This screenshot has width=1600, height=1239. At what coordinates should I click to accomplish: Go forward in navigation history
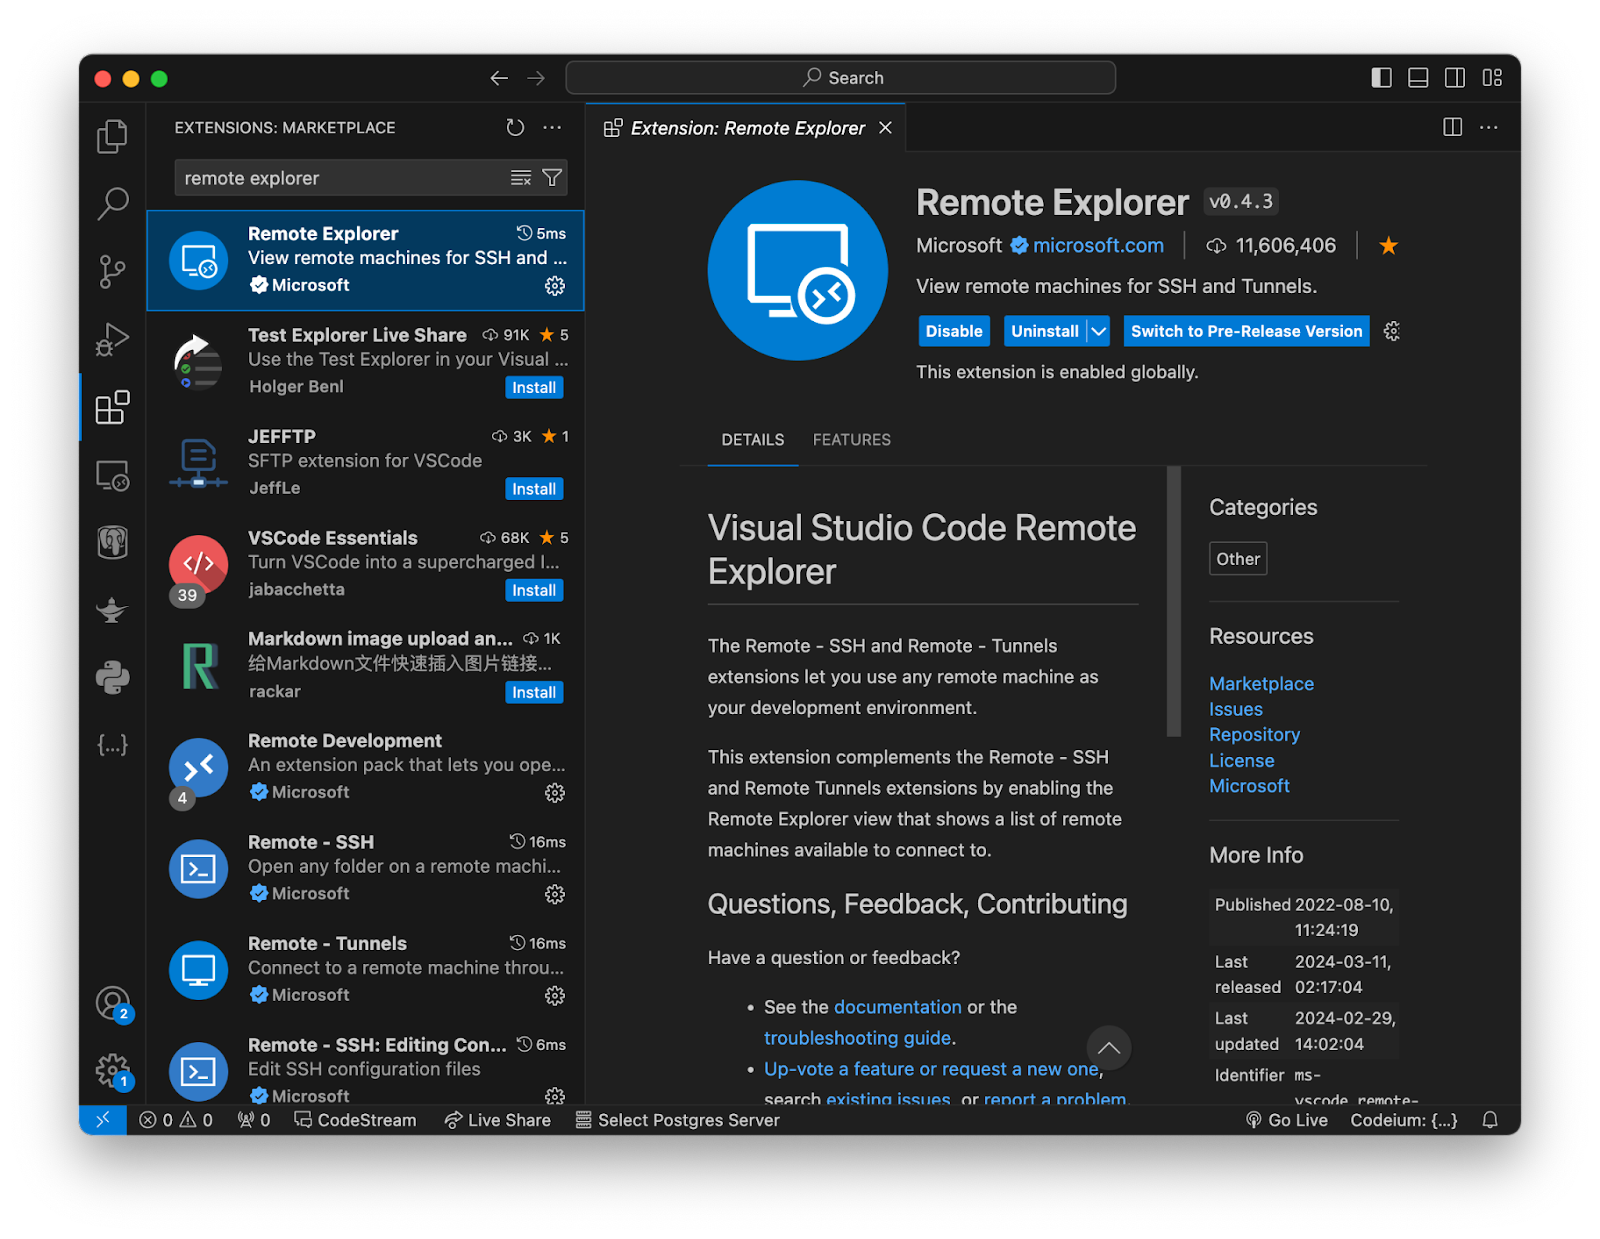[536, 78]
